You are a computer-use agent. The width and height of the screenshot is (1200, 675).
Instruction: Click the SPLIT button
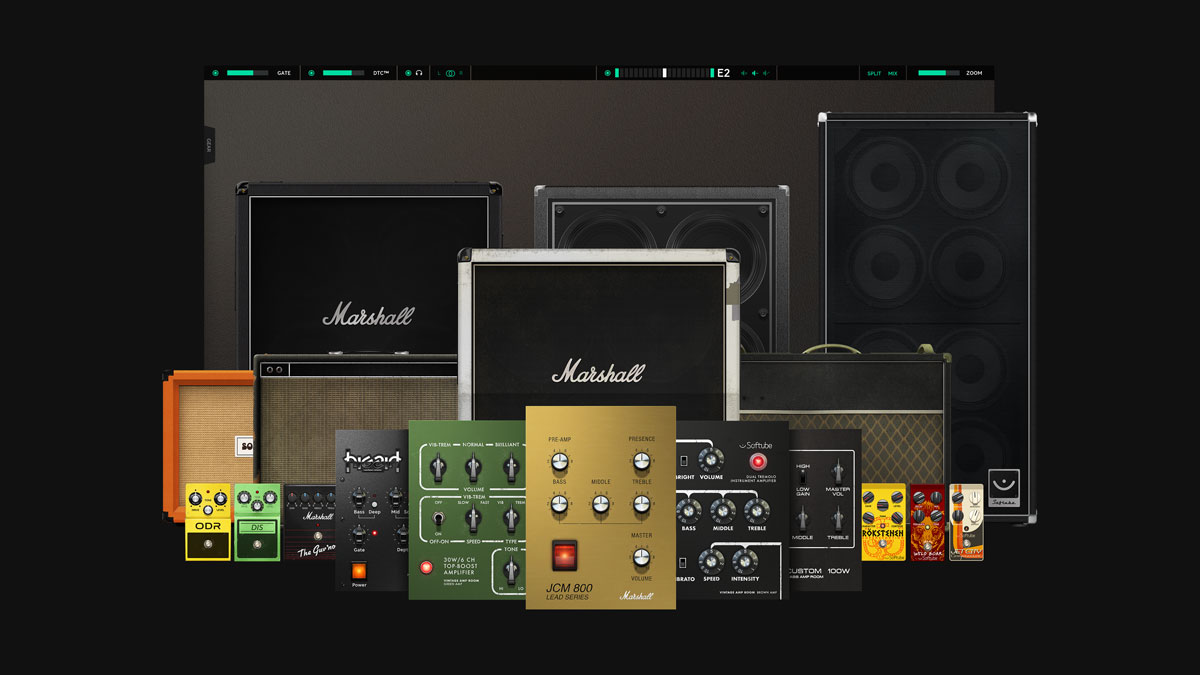coord(874,73)
